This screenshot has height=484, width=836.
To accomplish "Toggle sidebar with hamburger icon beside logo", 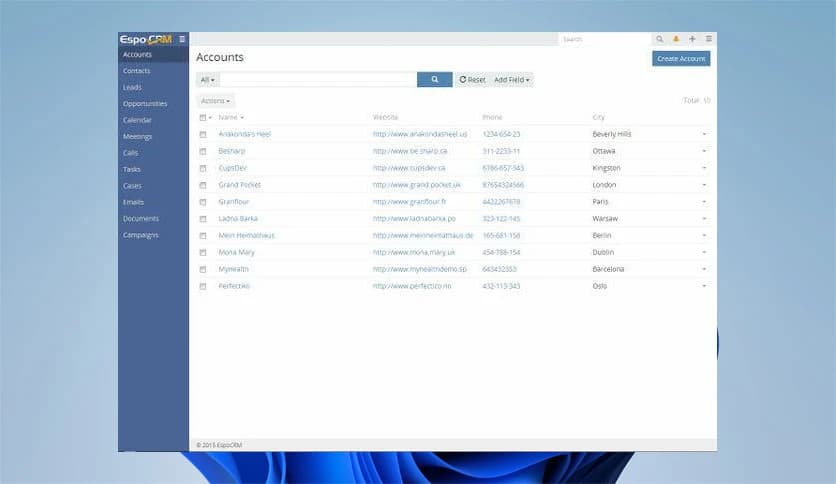I will pos(182,39).
